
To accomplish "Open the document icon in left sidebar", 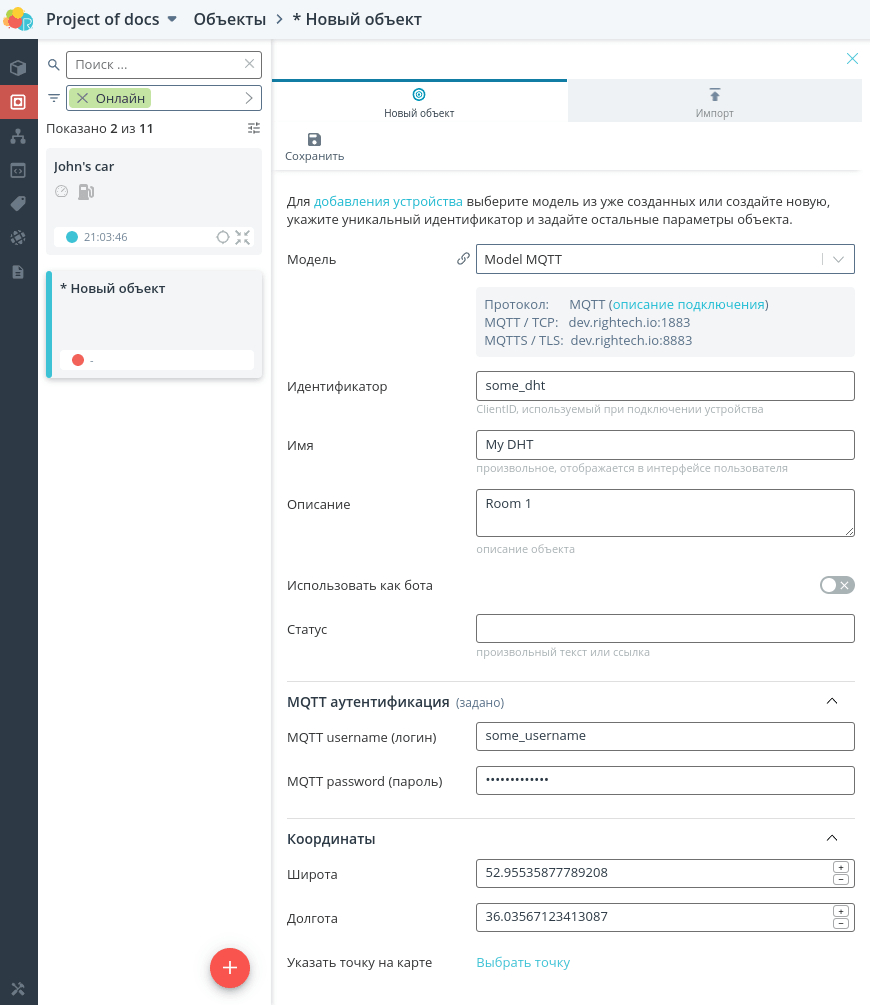I will [18, 272].
